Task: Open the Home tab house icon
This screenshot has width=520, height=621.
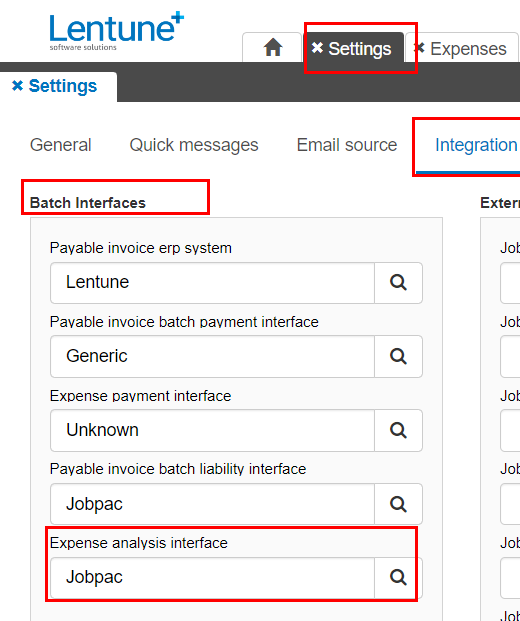Action: click(x=273, y=48)
